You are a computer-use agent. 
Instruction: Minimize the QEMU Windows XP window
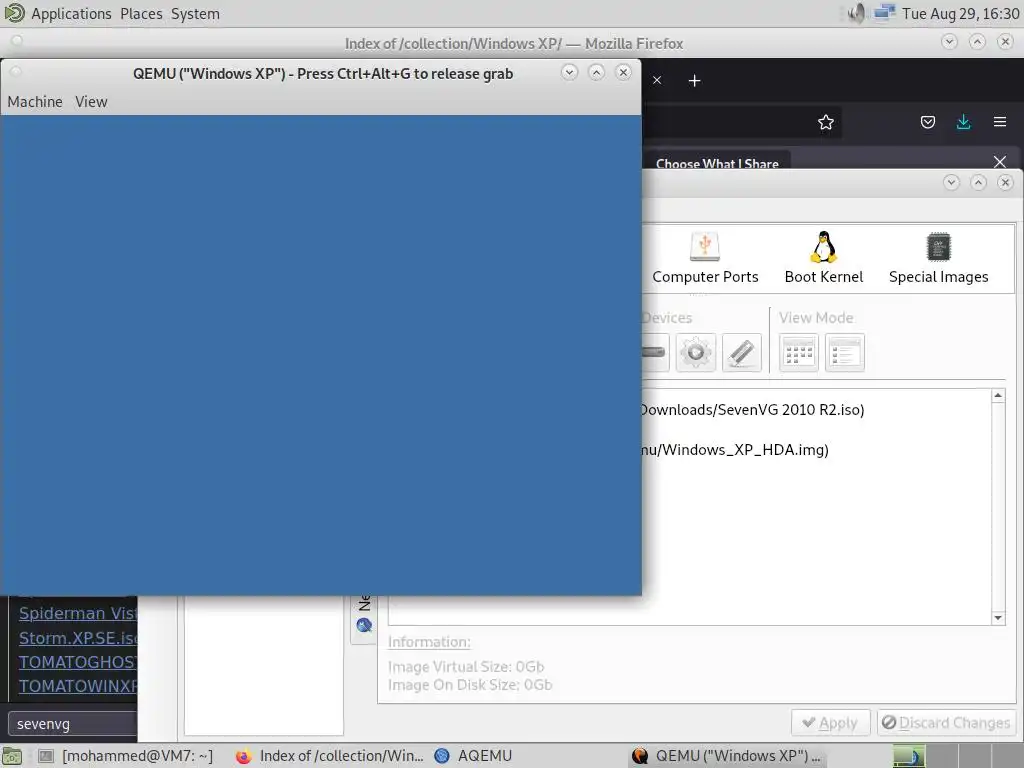click(569, 72)
